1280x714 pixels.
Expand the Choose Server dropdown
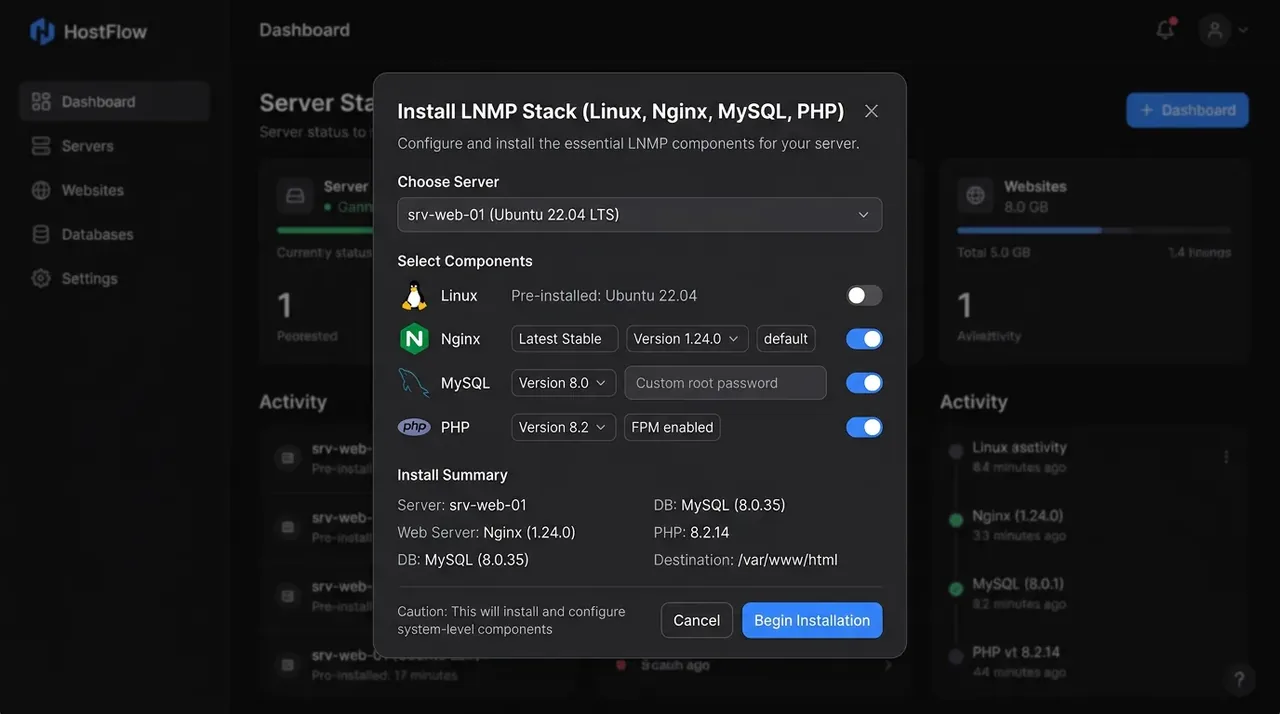click(640, 215)
